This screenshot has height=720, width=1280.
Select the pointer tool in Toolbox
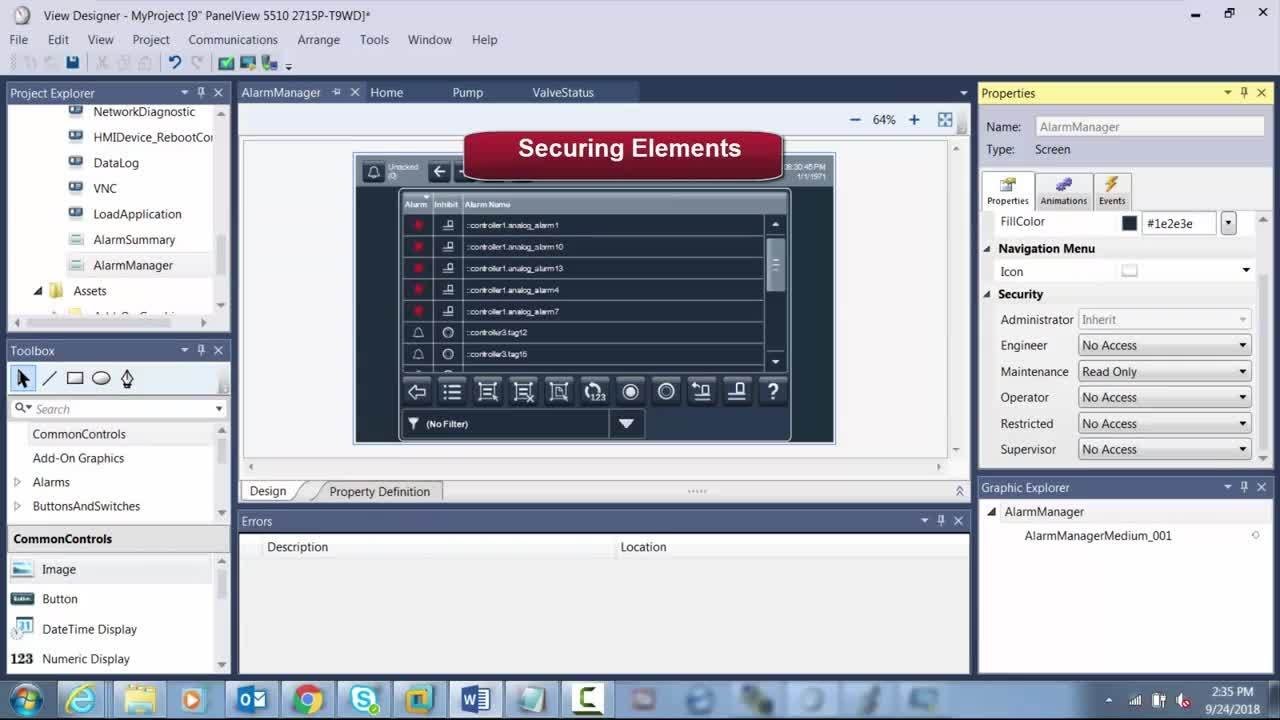click(23, 378)
